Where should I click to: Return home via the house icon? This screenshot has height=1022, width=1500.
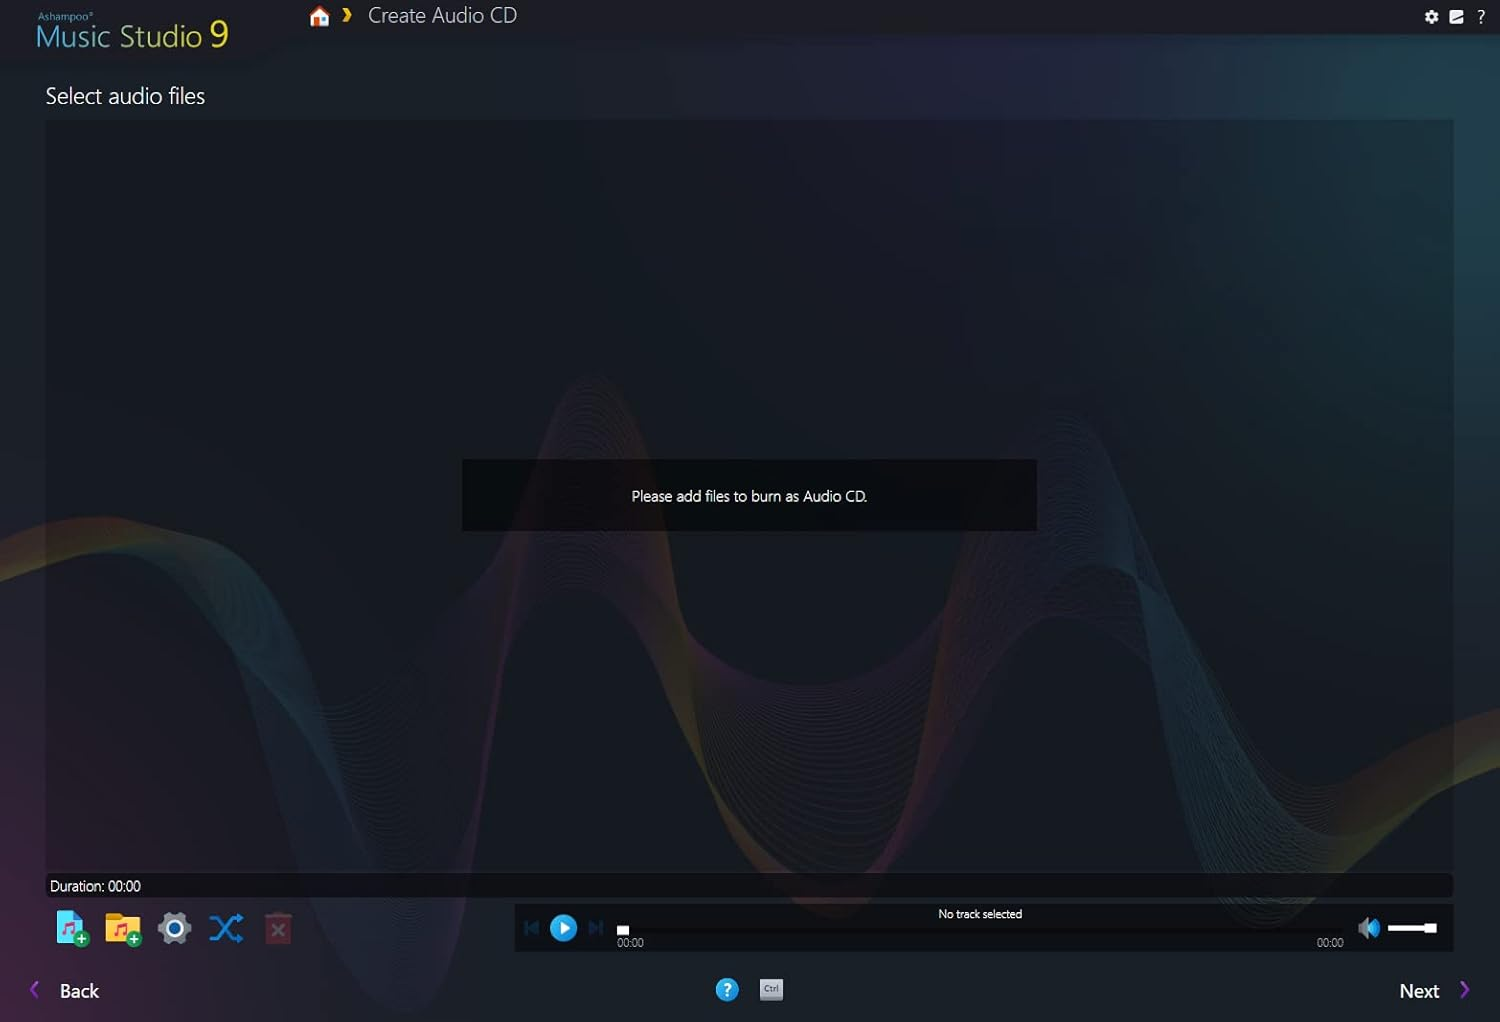(318, 15)
